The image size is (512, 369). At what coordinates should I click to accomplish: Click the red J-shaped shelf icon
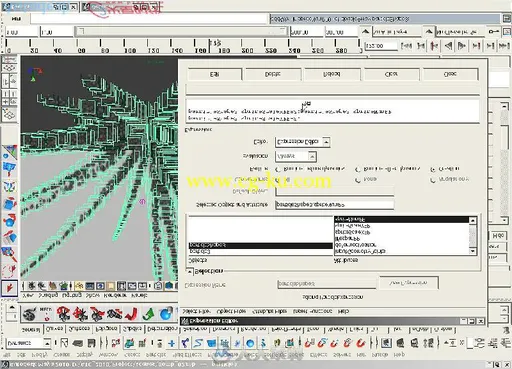pyautogui.click(x=131, y=314)
